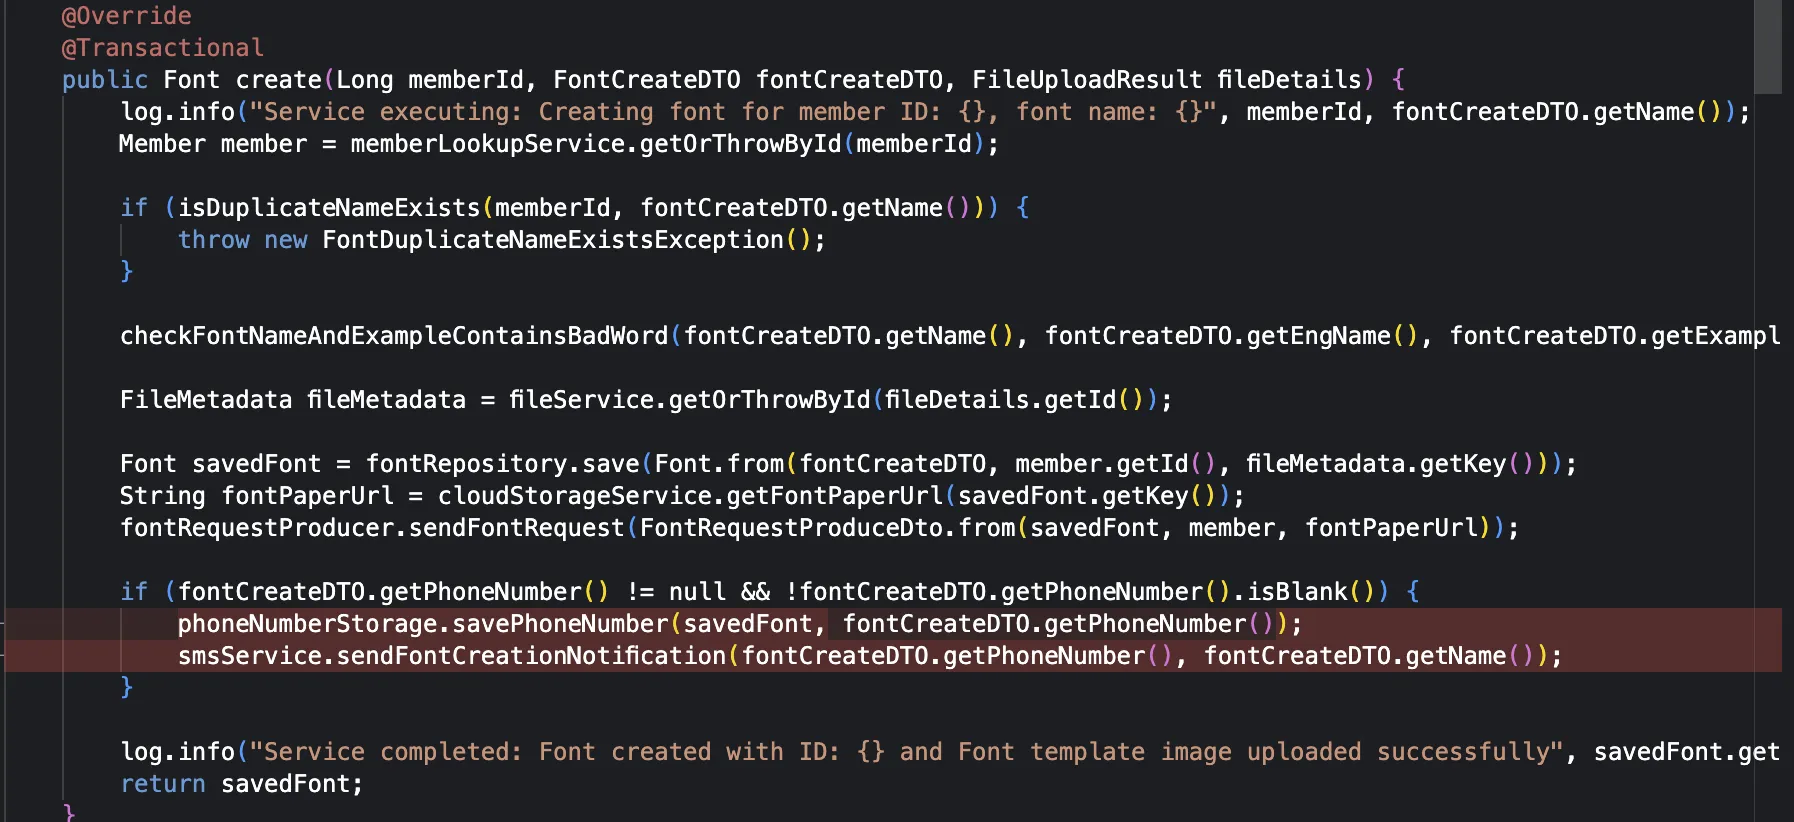Click the fontRepository.save call
The width and height of the screenshot is (1794, 822).
coord(502,464)
